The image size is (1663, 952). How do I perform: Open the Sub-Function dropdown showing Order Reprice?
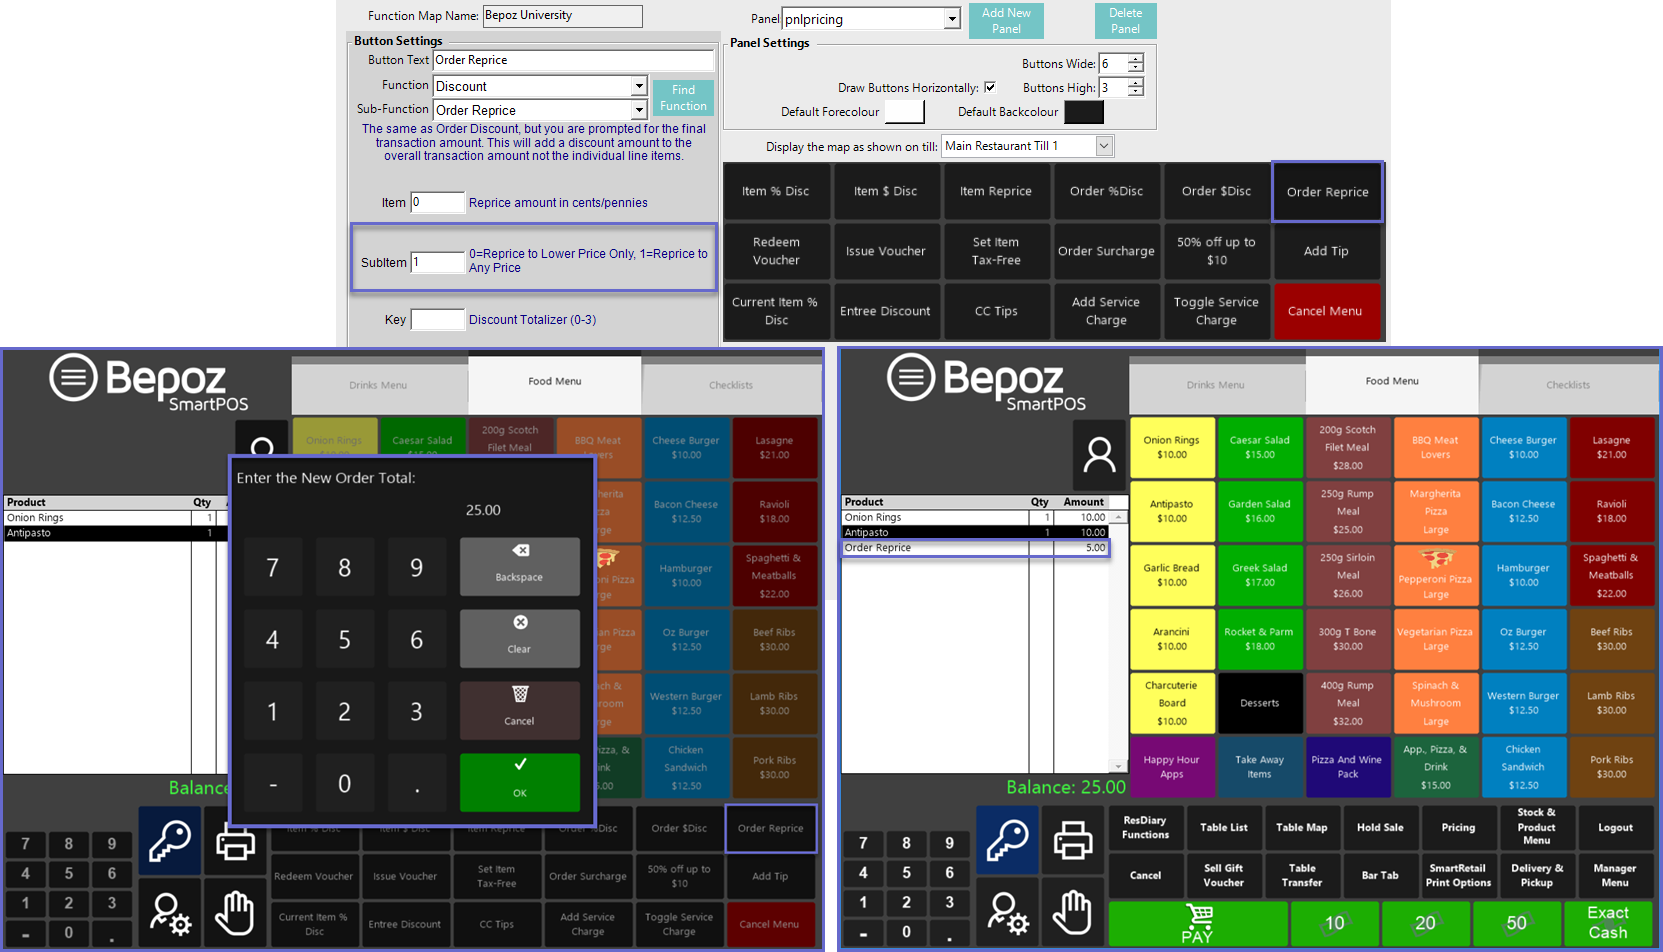[x=639, y=110]
